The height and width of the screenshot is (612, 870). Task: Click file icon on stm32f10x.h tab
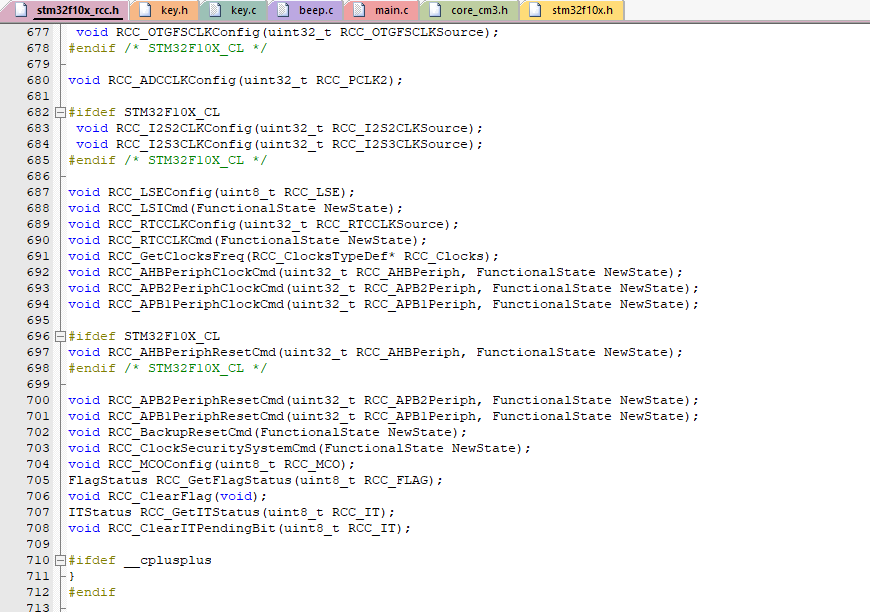pyautogui.click(x=536, y=10)
